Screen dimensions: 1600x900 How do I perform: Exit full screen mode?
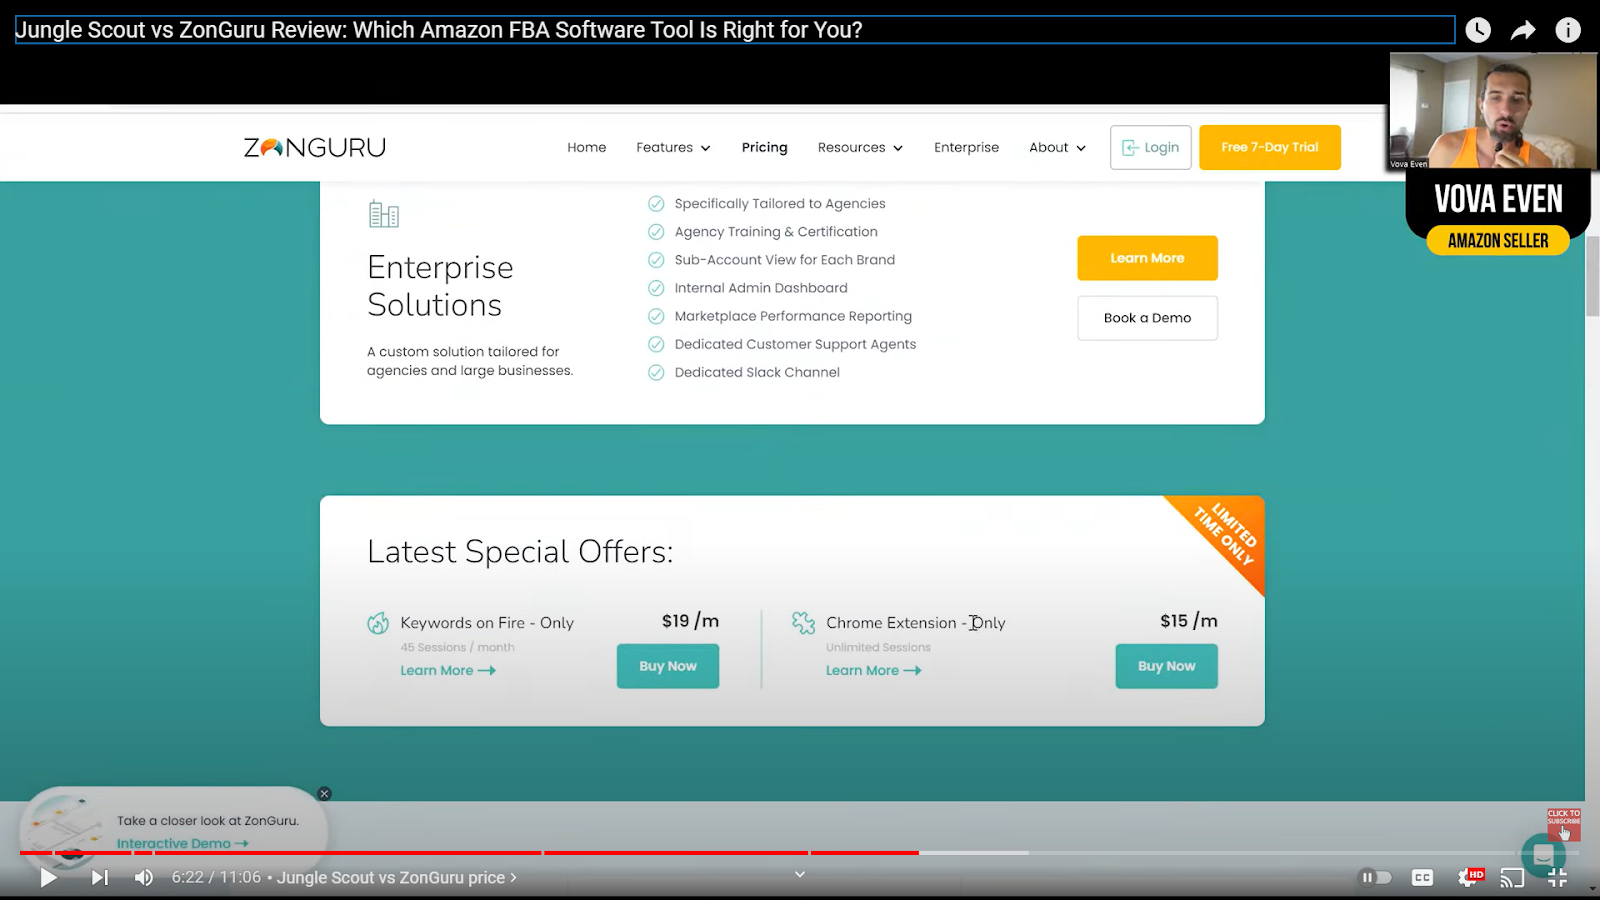click(x=1557, y=878)
